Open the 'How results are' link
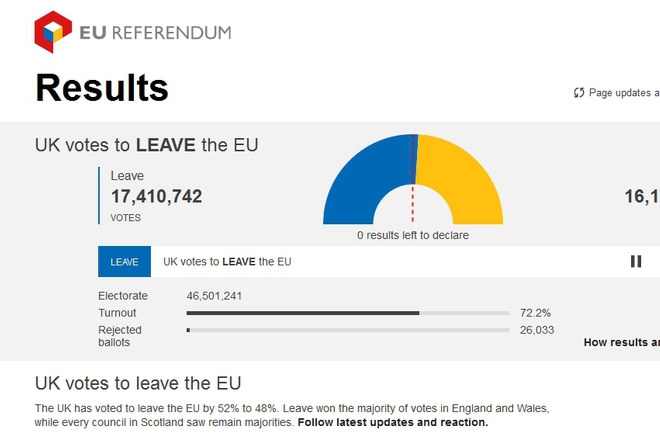Screen dimensions: 660x440 tap(622, 342)
